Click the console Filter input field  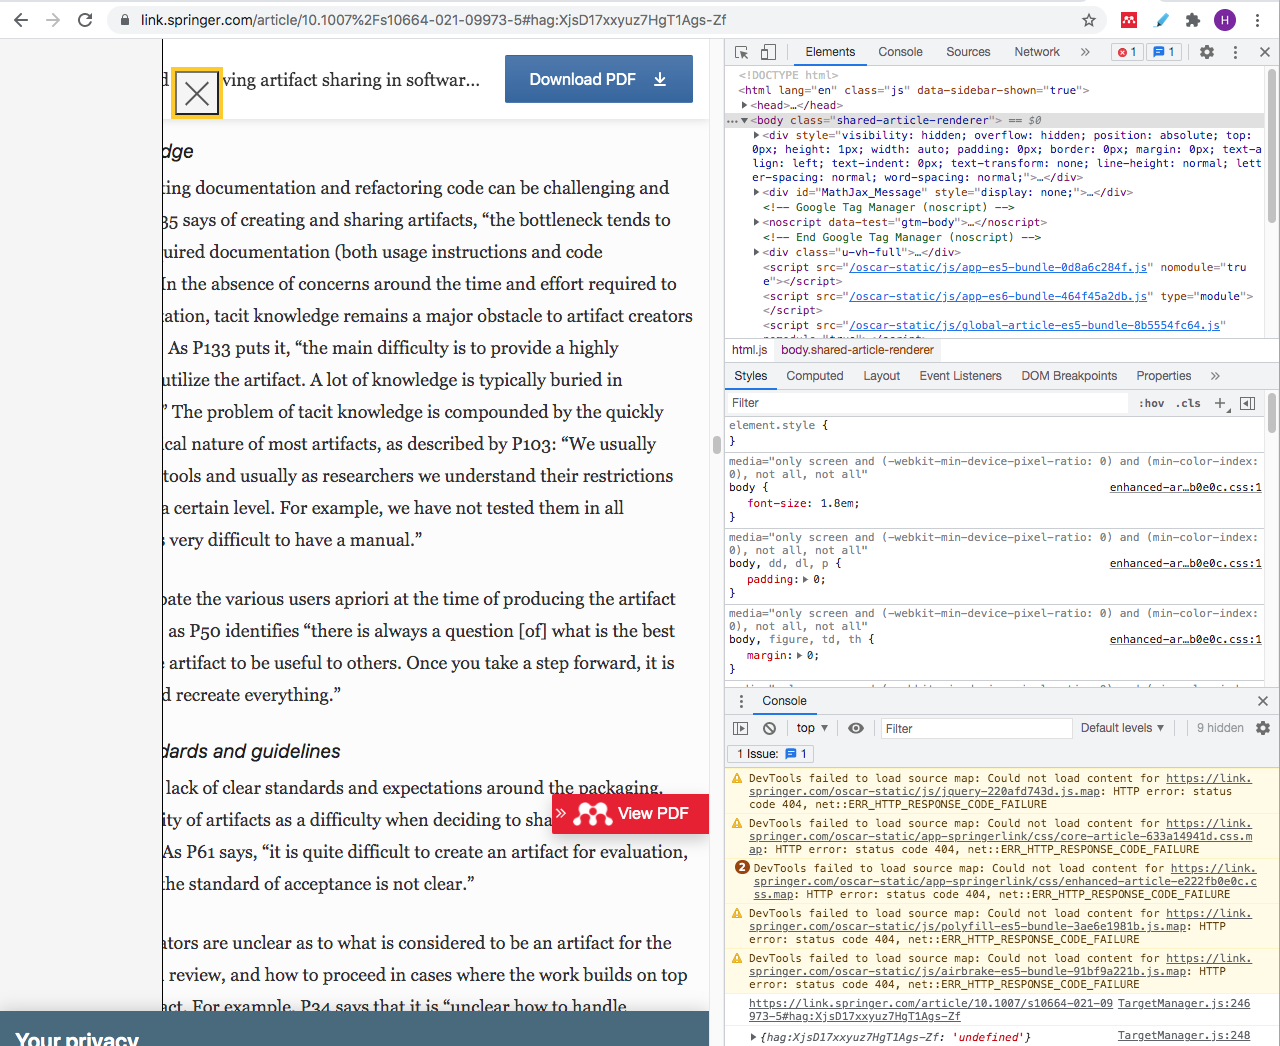[x=976, y=728]
